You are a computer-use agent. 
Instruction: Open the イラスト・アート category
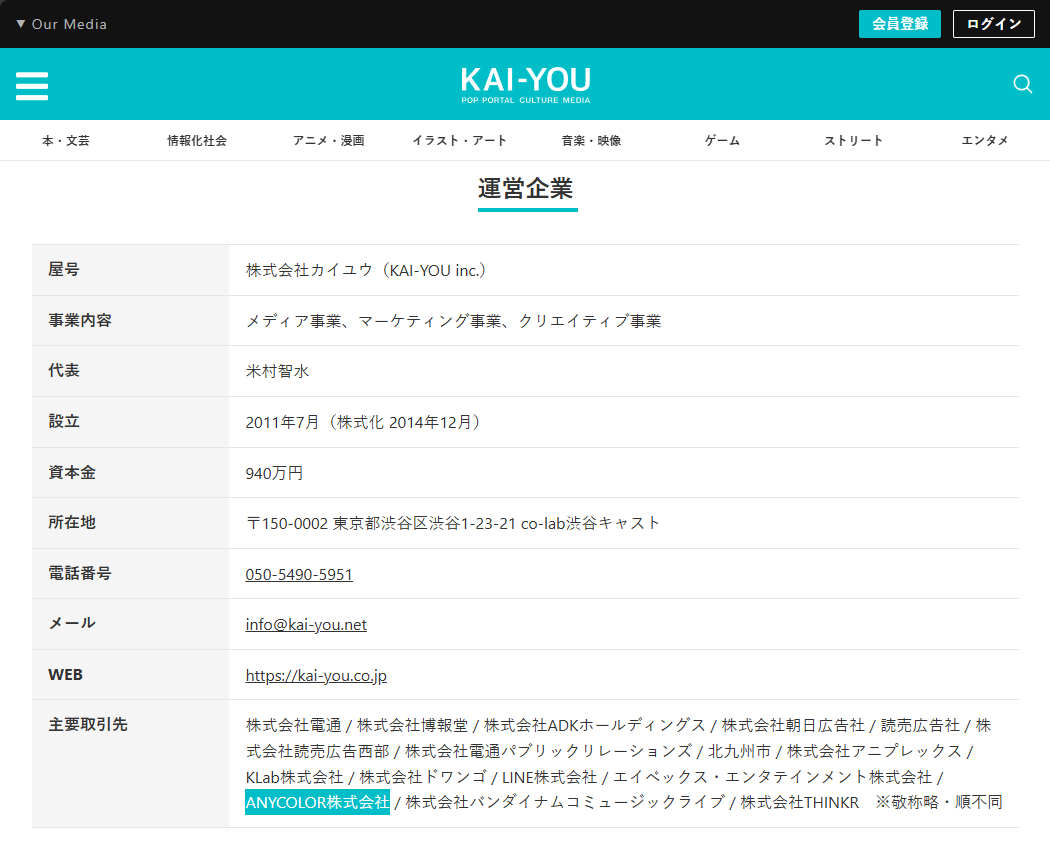[x=459, y=141]
